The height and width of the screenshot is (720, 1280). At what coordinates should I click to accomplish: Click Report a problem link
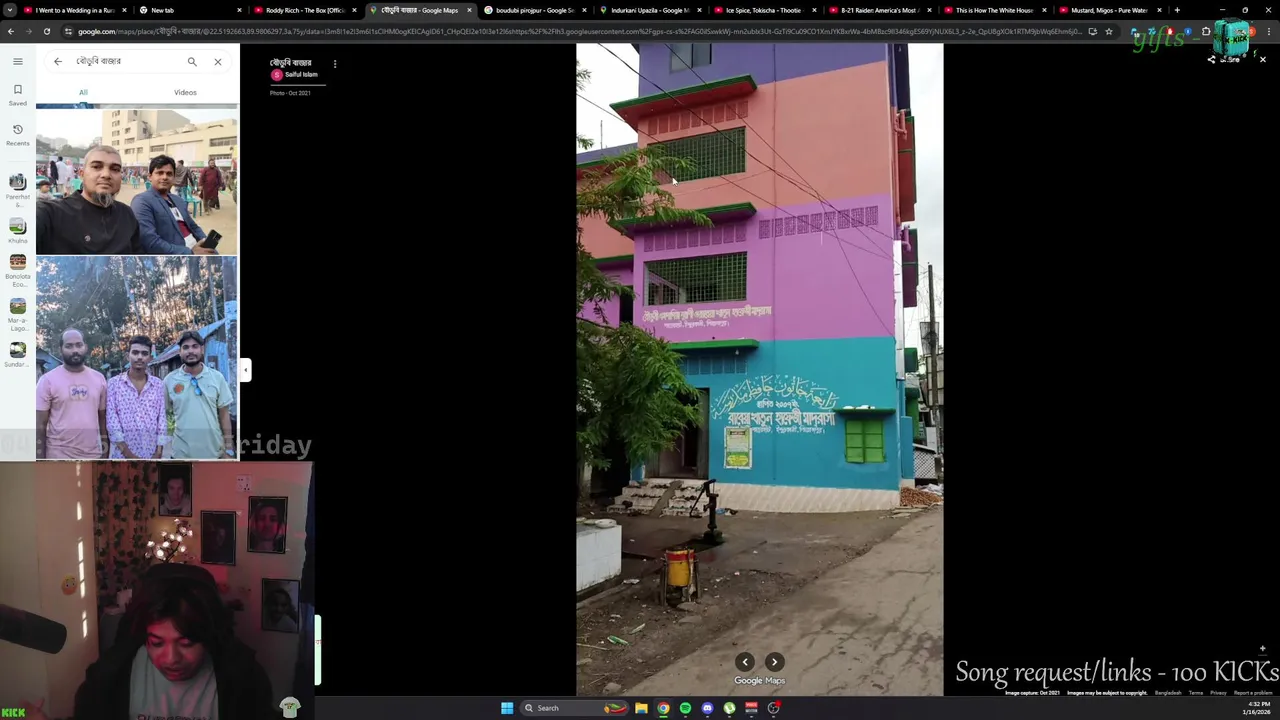click(1253, 693)
